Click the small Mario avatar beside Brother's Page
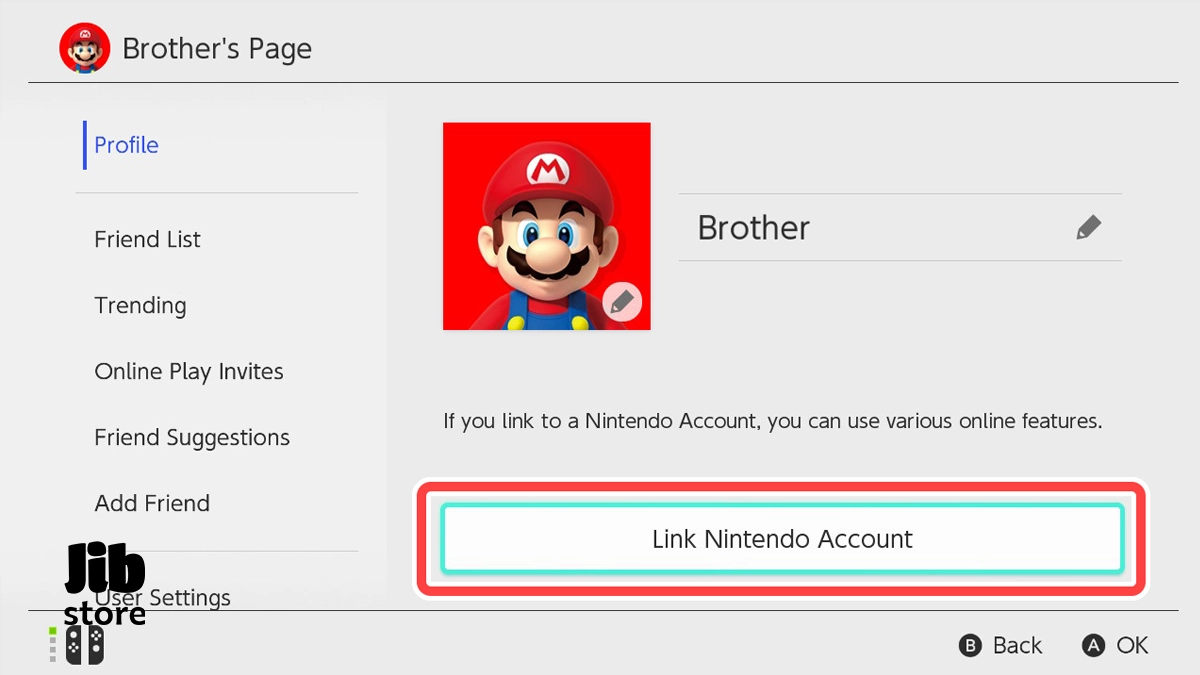The image size is (1200, 675). [x=85, y=49]
